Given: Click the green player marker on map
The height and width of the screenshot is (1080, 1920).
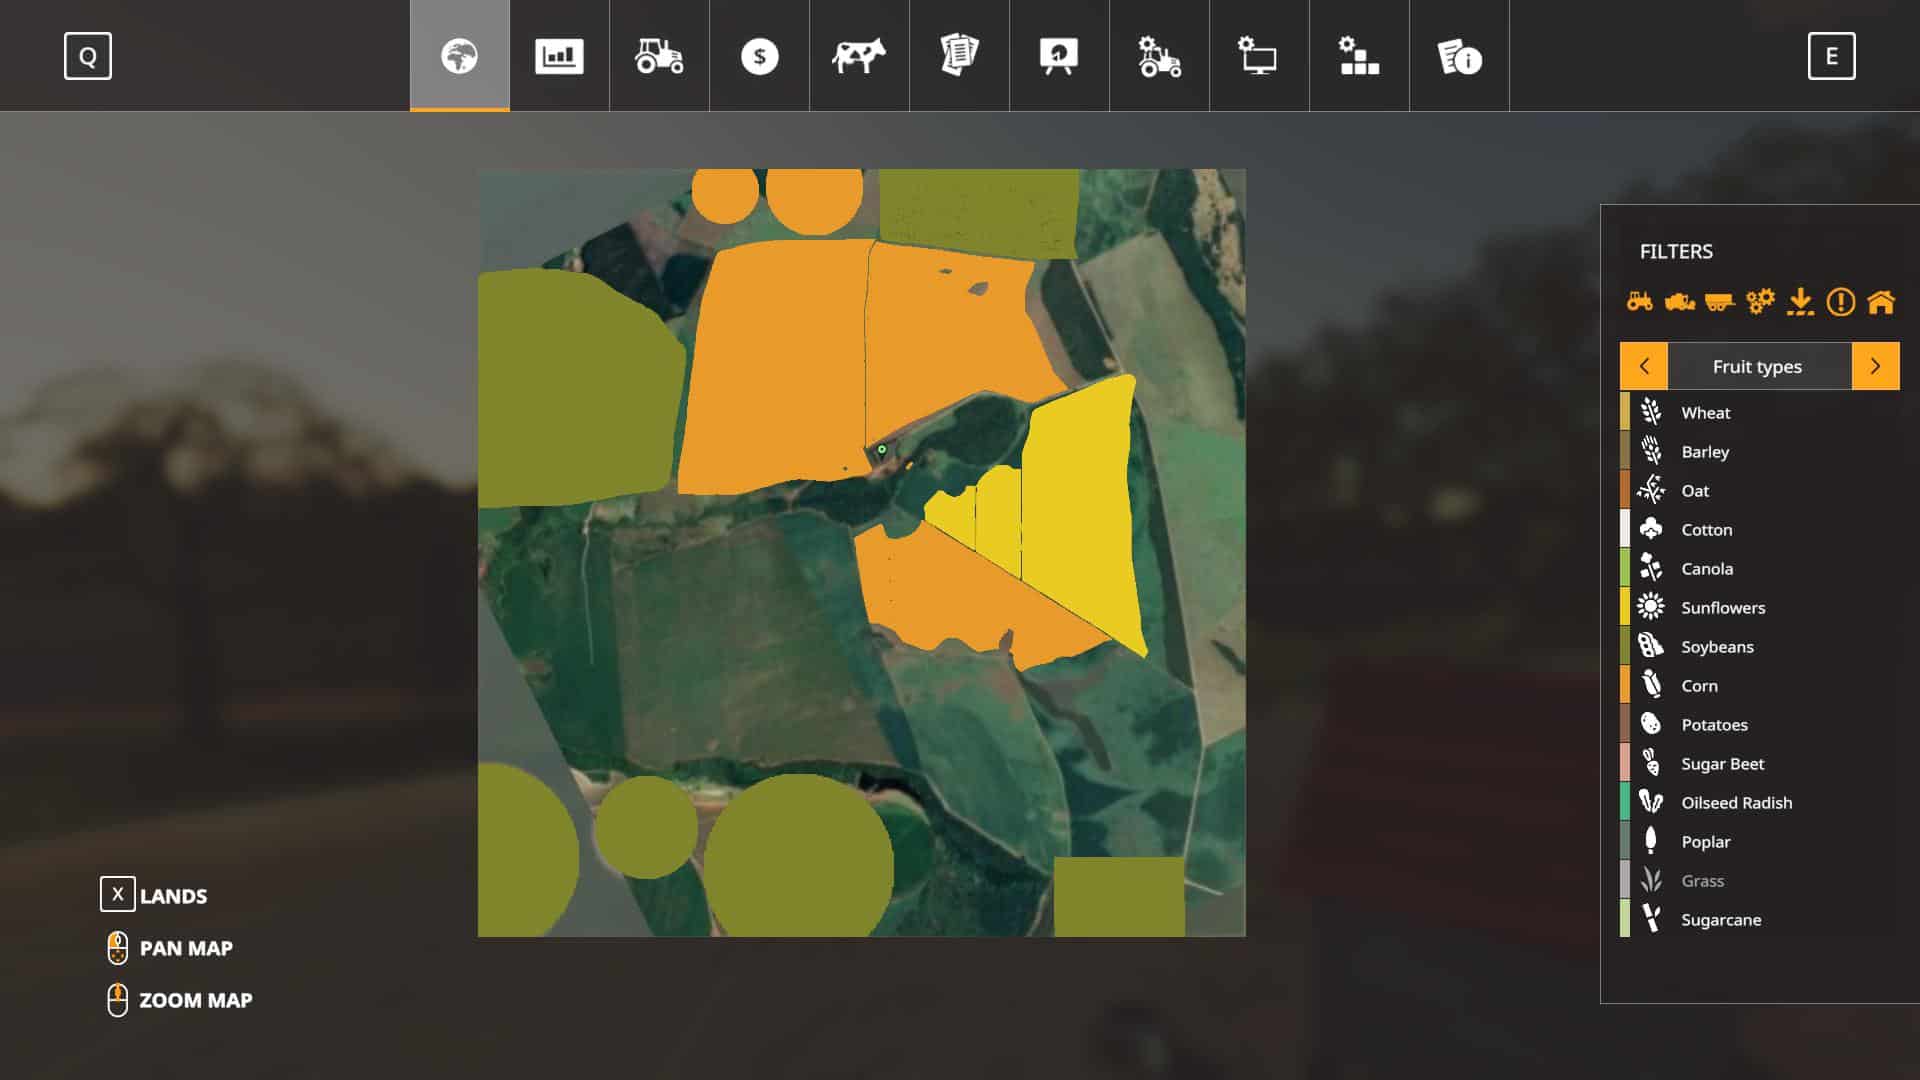Looking at the screenshot, I should click(x=882, y=450).
